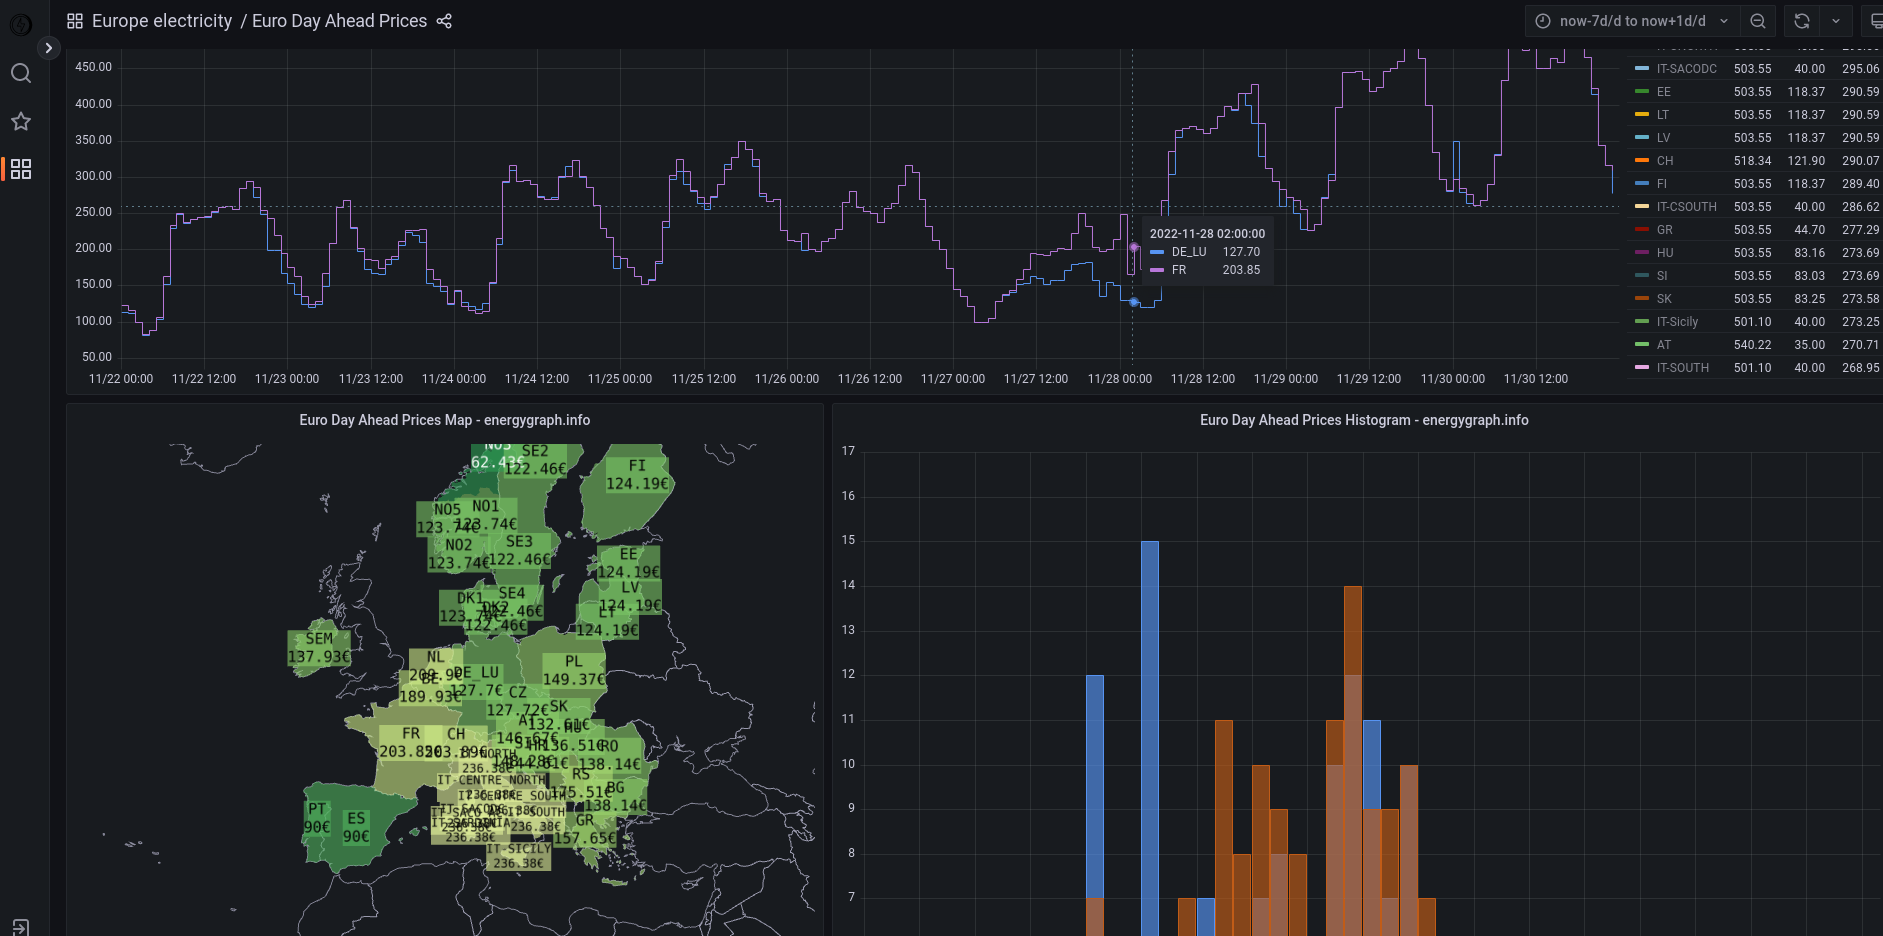Image resolution: width=1883 pixels, height=936 pixels.
Task: Expand the sidebar navigation chevron
Action: 48,48
